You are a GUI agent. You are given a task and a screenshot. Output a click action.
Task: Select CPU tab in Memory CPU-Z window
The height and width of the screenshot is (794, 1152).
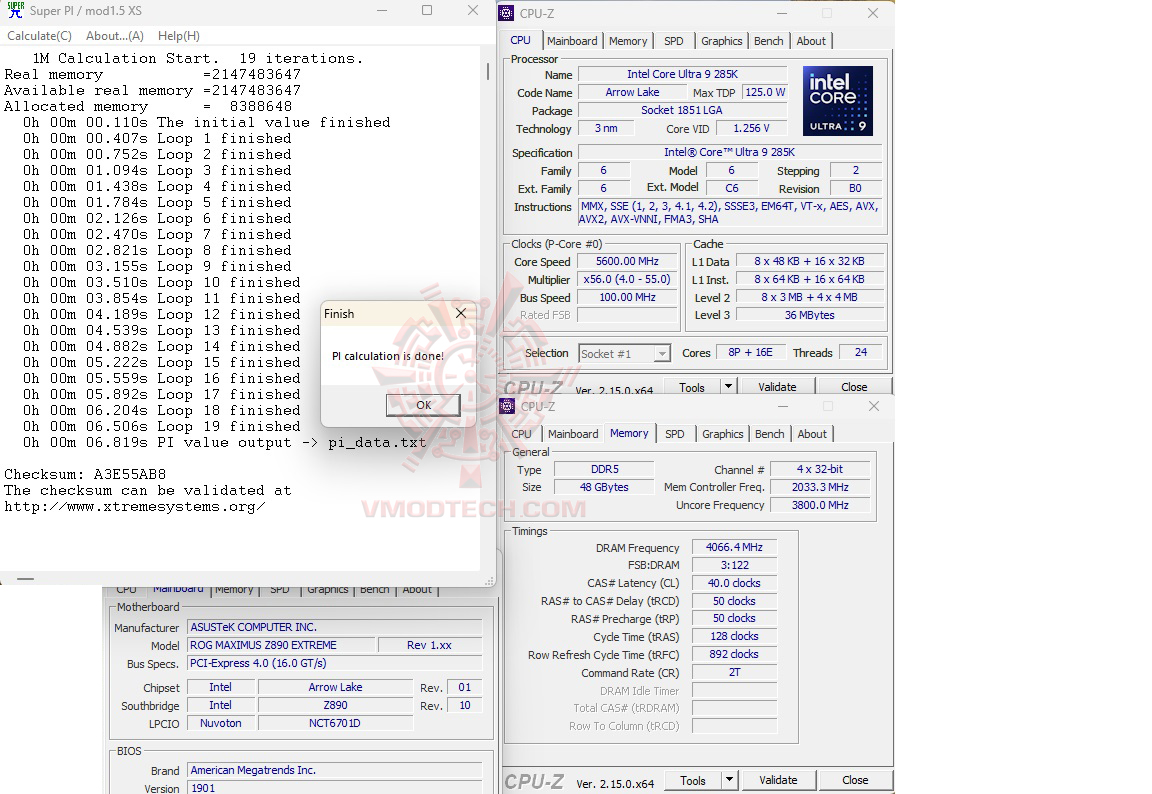521,434
